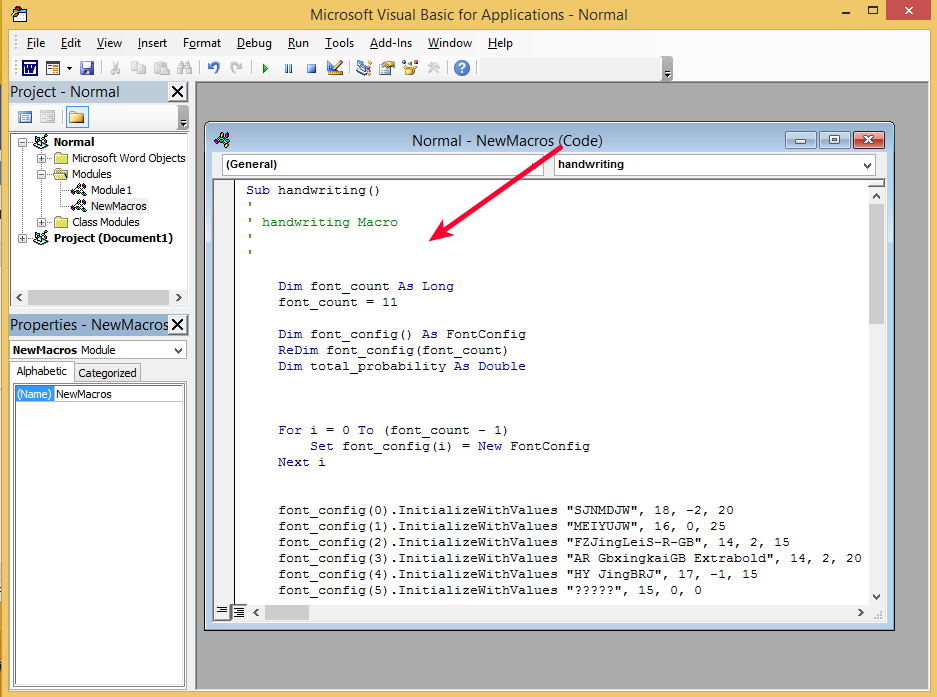Expand the Project (Document1) tree node

click(23, 238)
